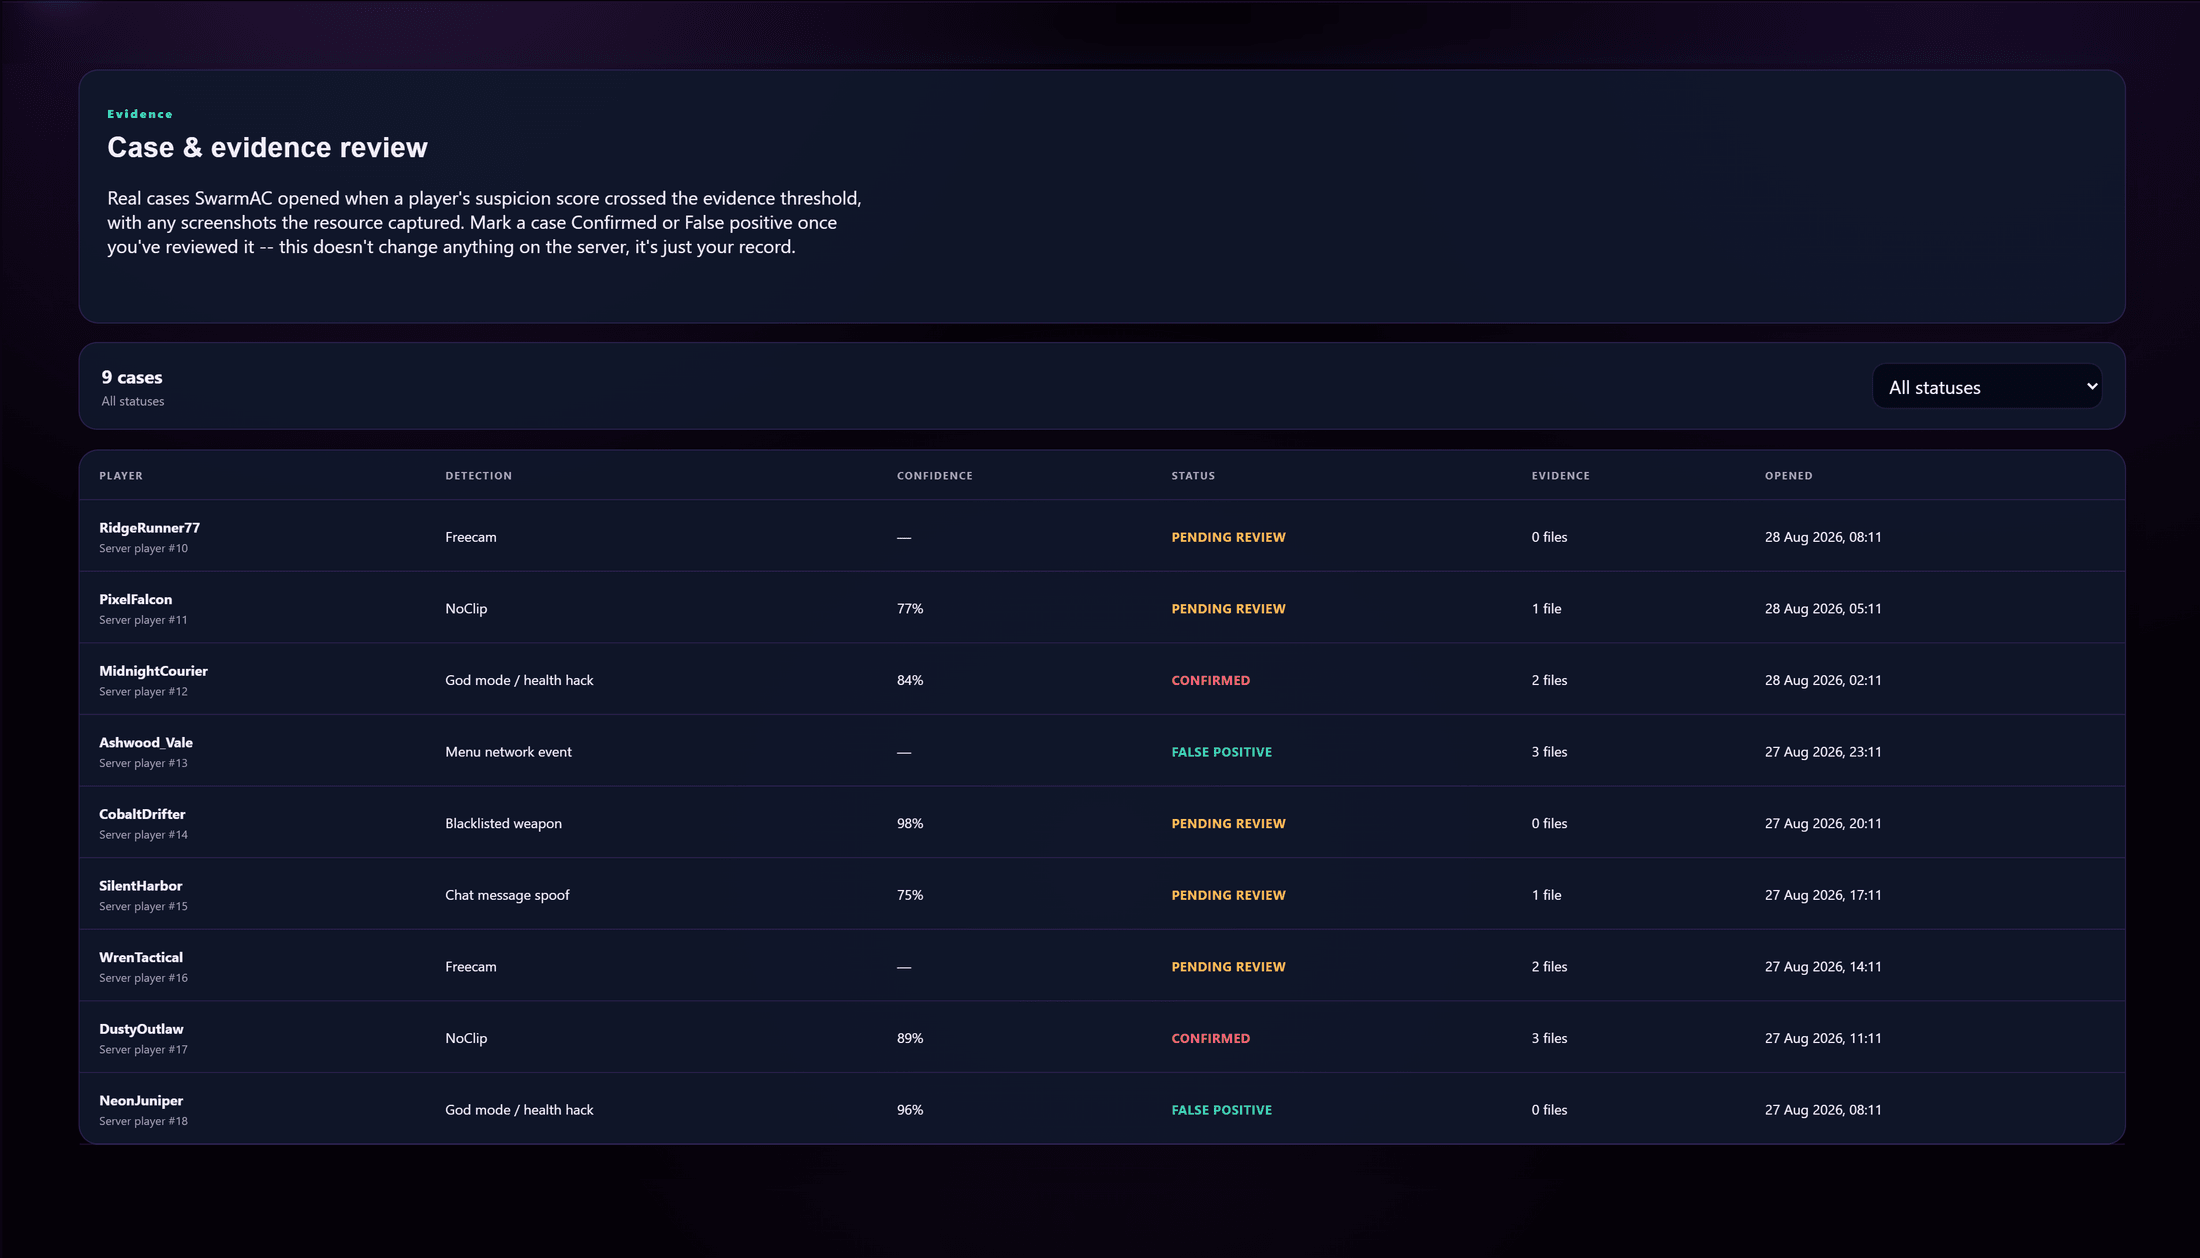The height and width of the screenshot is (1258, 2200).
Task: Select SilentHarbor Chat message spoof row
Action: (1102, 895)
